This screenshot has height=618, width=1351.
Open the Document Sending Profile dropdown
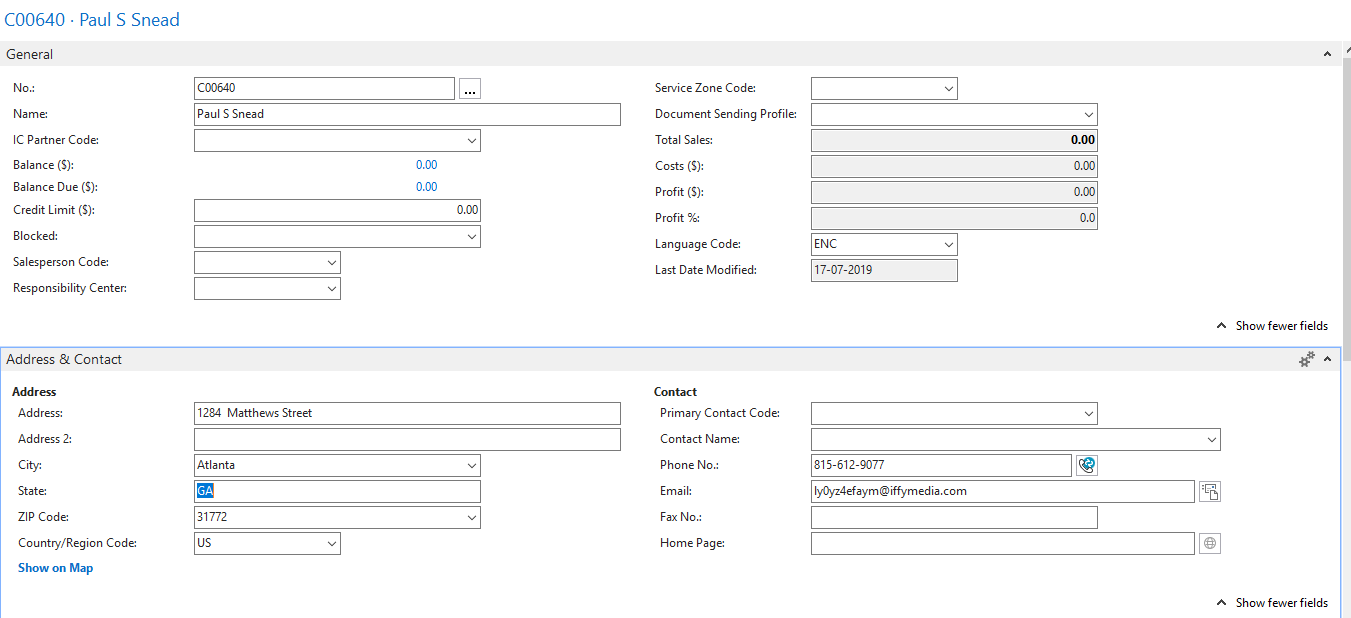coord(1088,114)
